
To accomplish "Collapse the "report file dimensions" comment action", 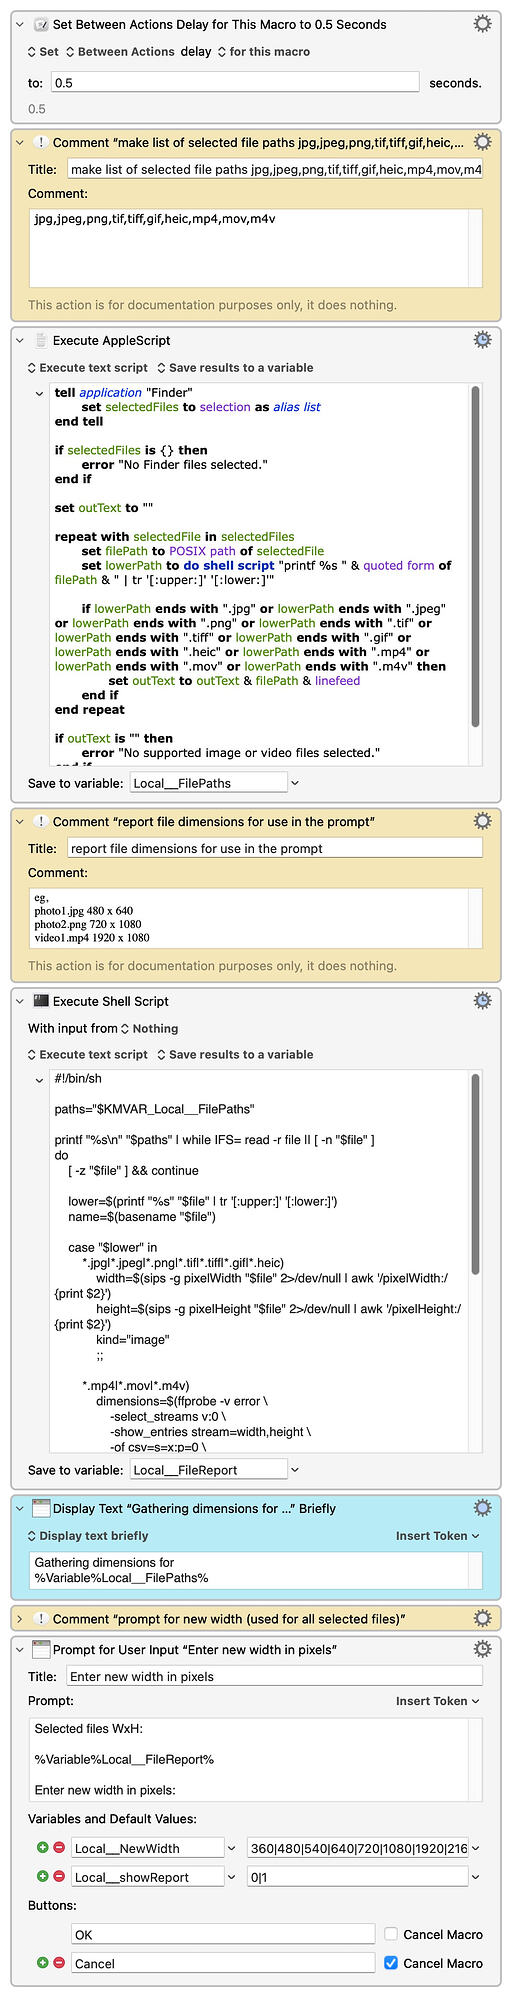I will [20, 822].
